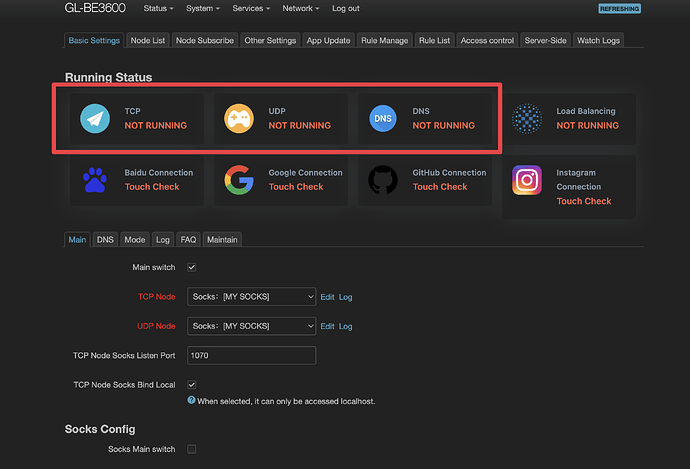This screenshot has height=469, width=690.
Task: Click Touch Check under Google Connection
Action: tap(296, 187)
